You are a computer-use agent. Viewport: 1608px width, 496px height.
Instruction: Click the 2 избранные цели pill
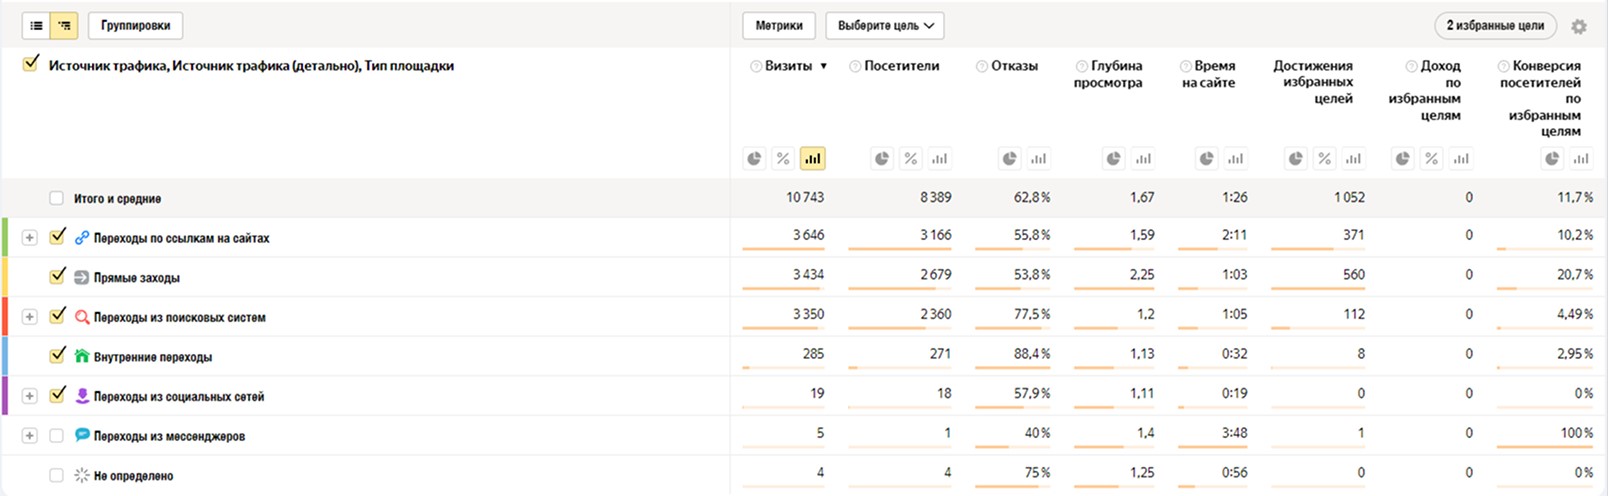(x=1495, y=26)
